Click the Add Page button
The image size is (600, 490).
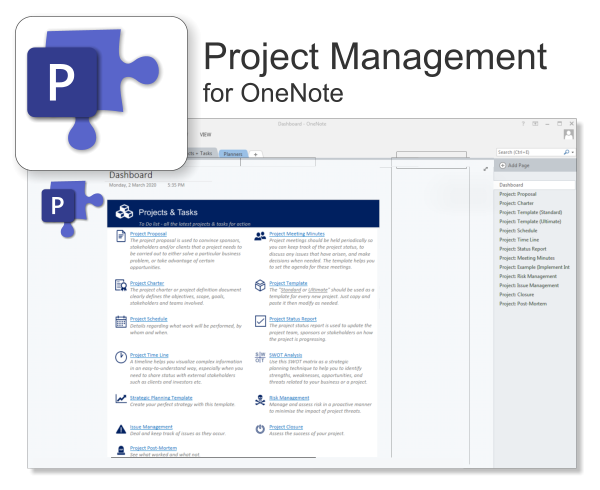[x=535, y=166]
